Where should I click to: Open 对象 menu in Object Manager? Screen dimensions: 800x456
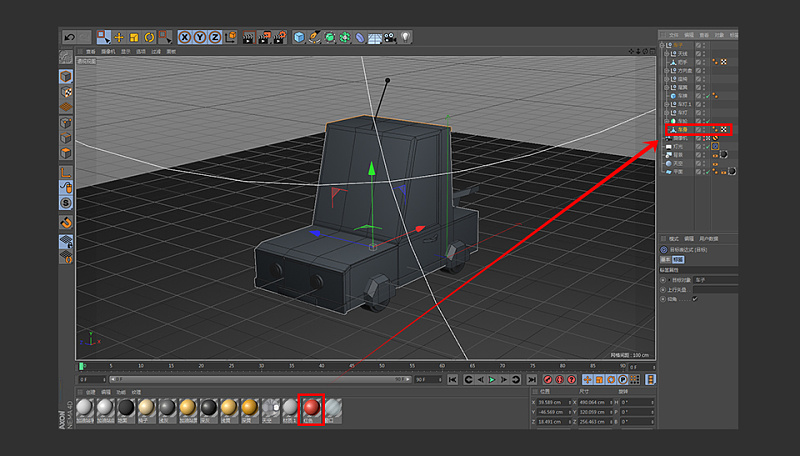click(x=719, y=35)
